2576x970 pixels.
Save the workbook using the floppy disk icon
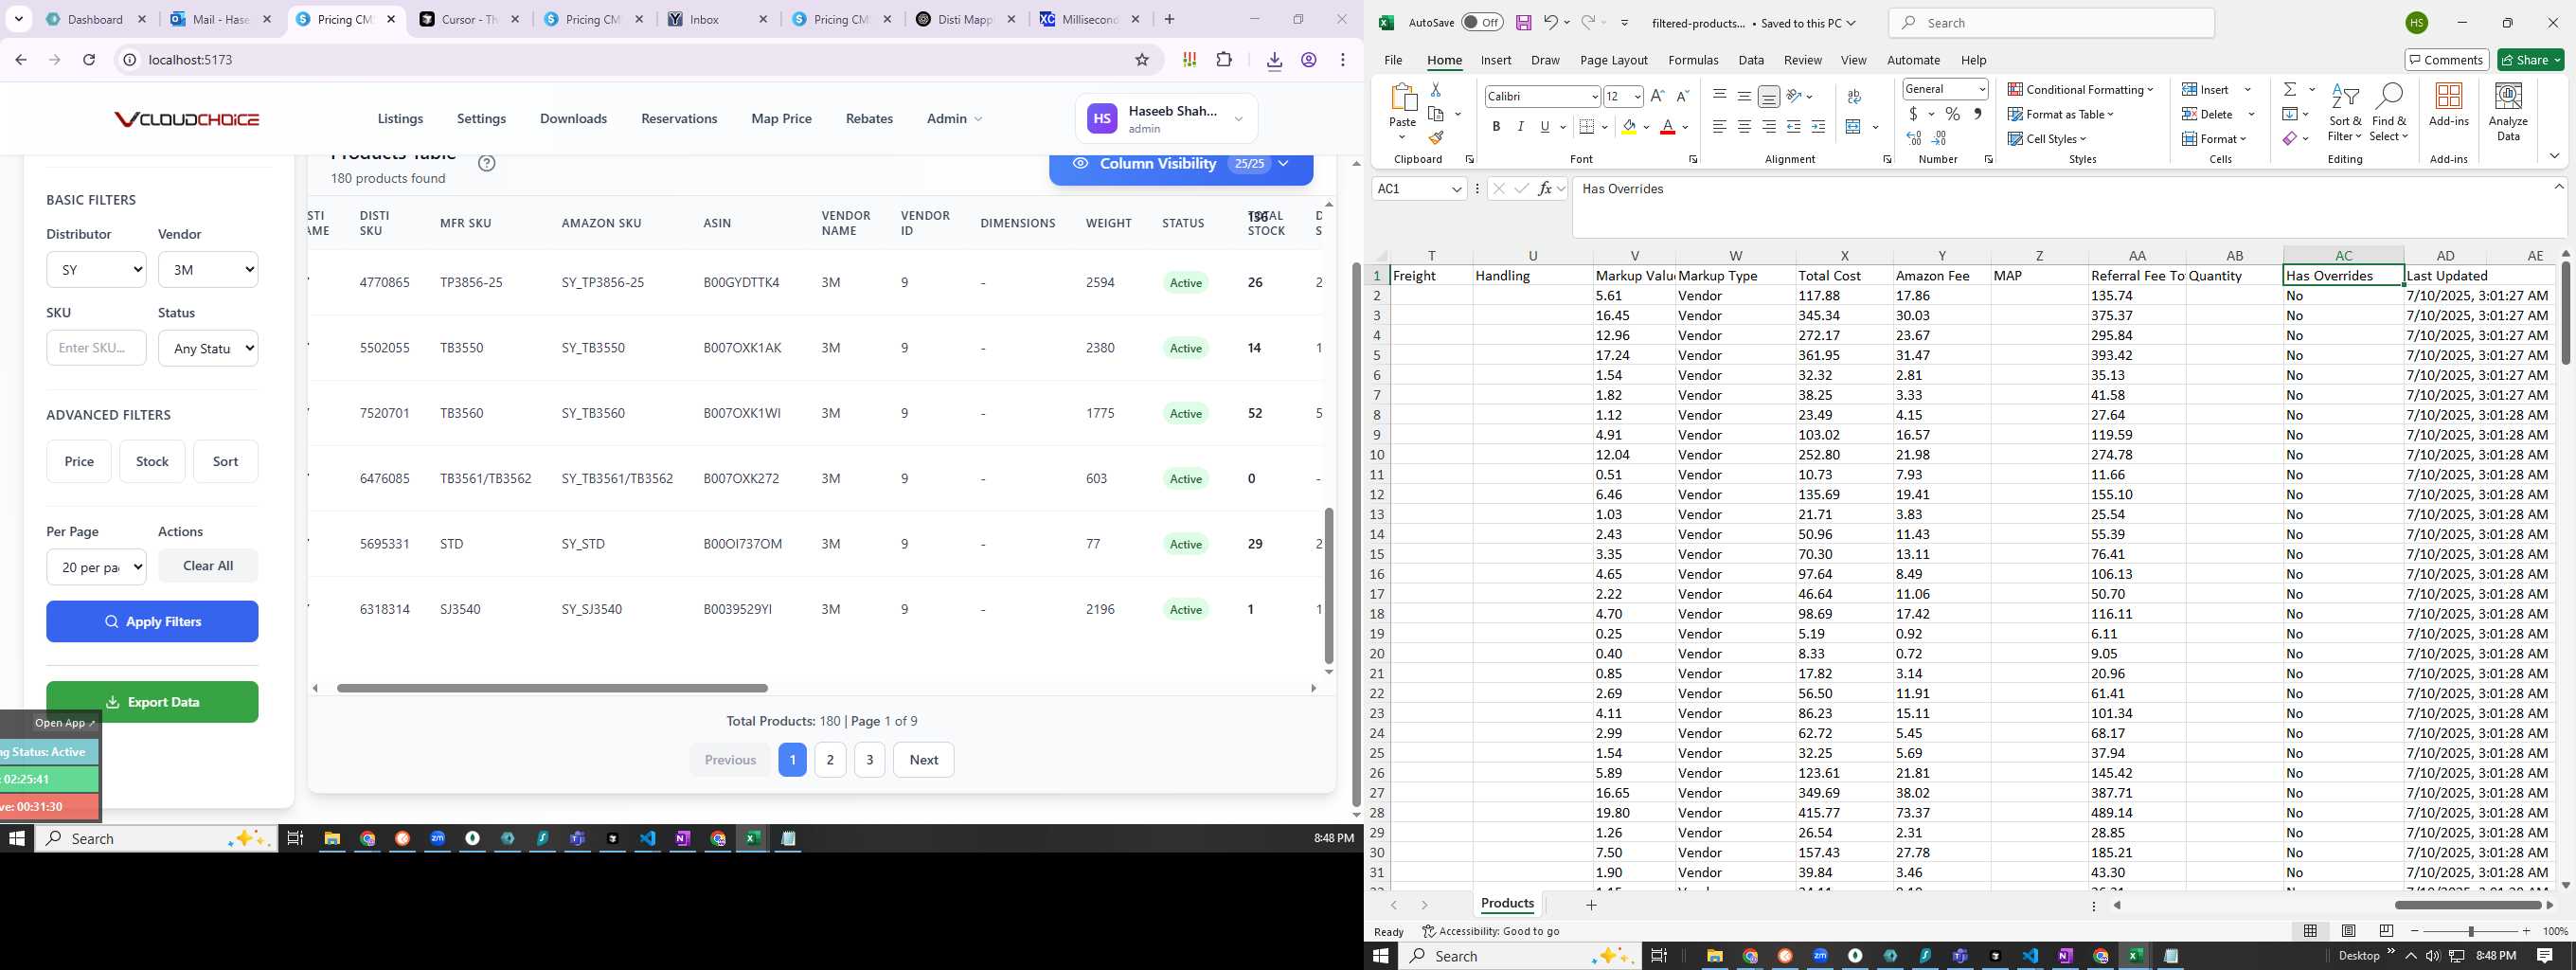[1523, 22]
